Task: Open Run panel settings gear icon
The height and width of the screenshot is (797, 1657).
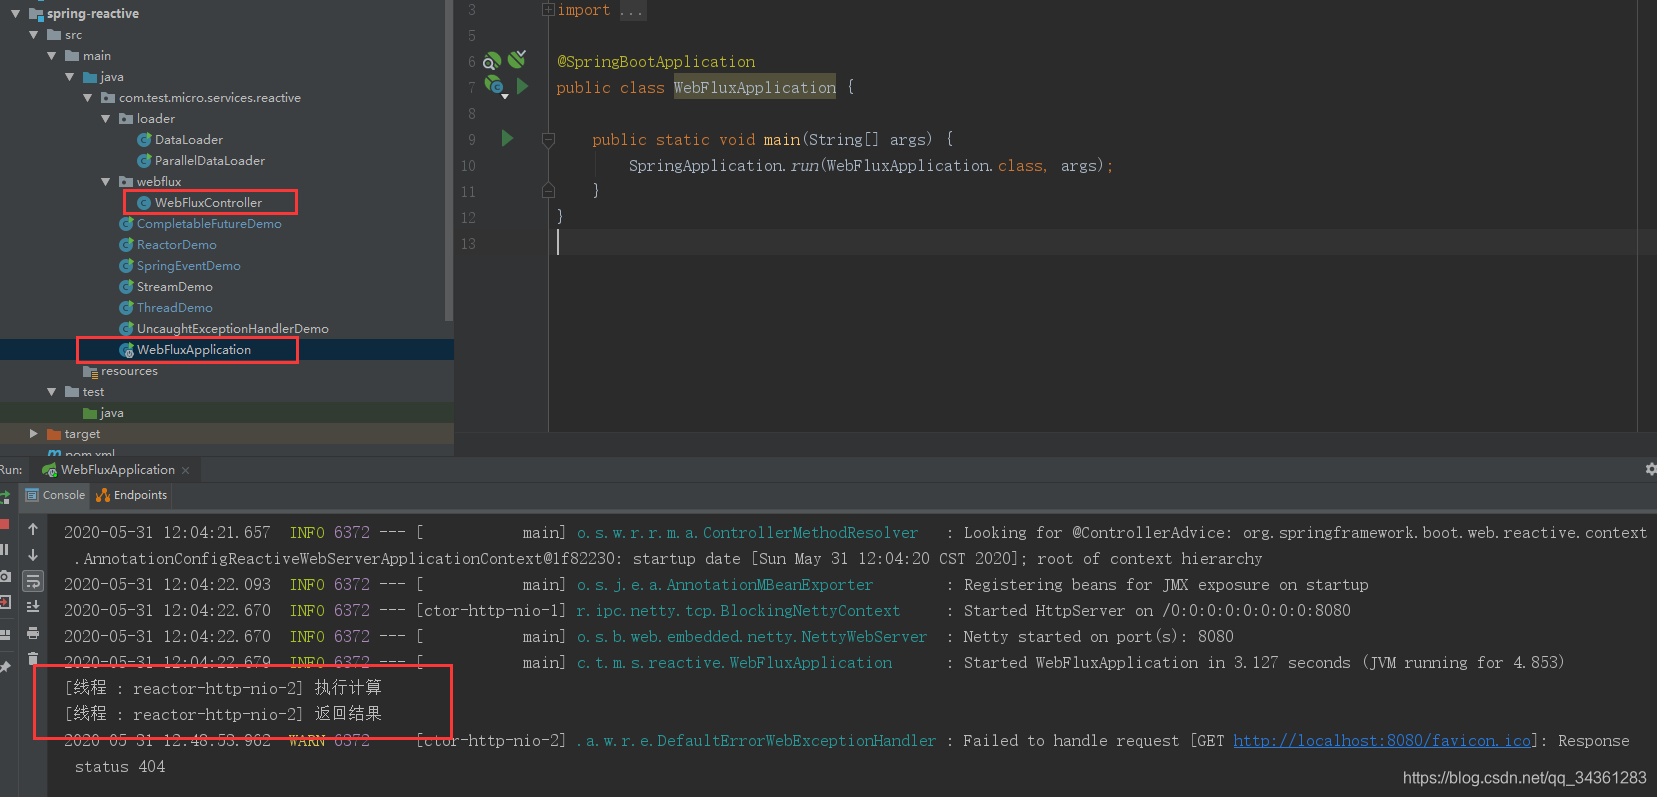Action: (x=1650, y=469)
